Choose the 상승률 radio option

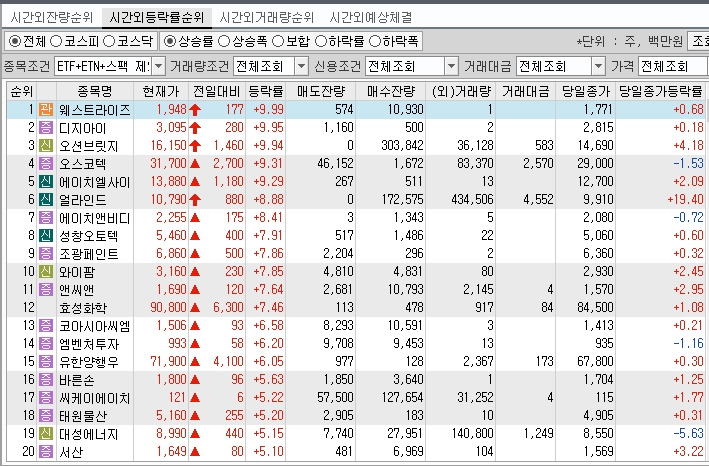coord(170,42)
